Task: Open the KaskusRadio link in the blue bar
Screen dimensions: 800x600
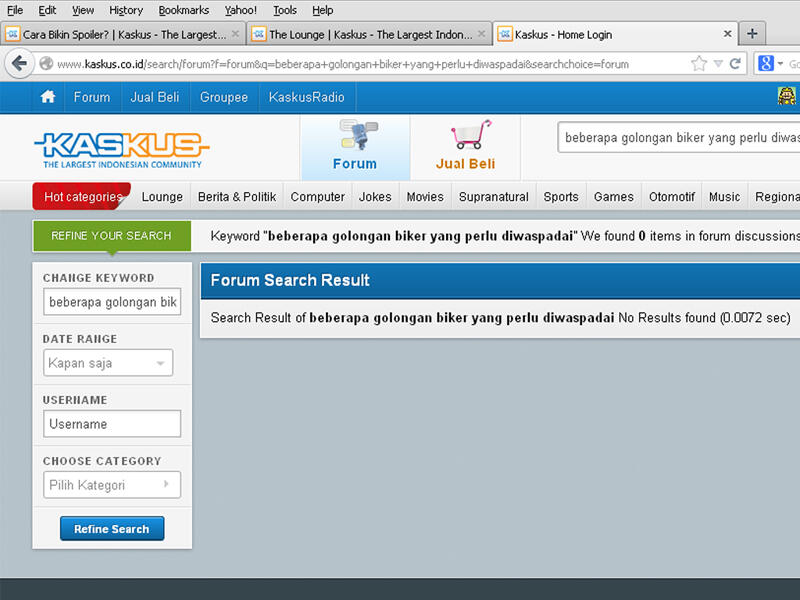Action: pos(306,97)
